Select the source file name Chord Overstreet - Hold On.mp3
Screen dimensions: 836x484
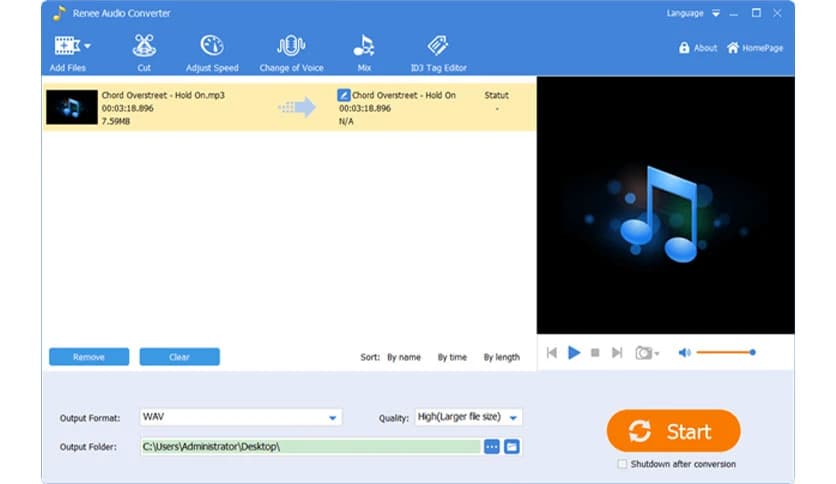163,95
